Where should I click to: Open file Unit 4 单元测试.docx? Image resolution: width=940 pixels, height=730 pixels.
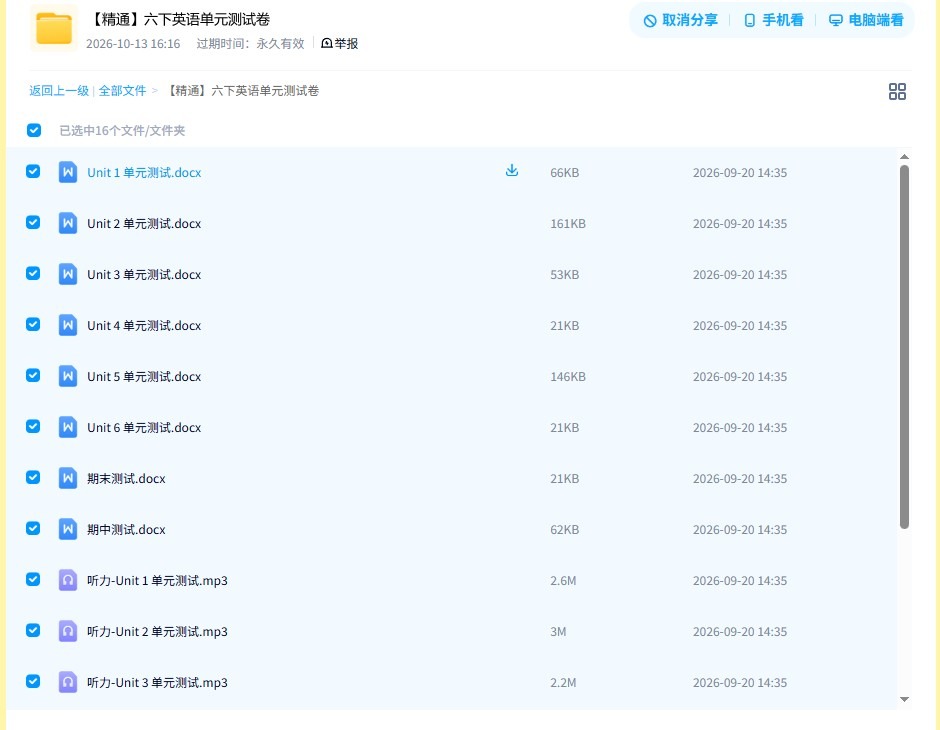(x=144, y=325)
